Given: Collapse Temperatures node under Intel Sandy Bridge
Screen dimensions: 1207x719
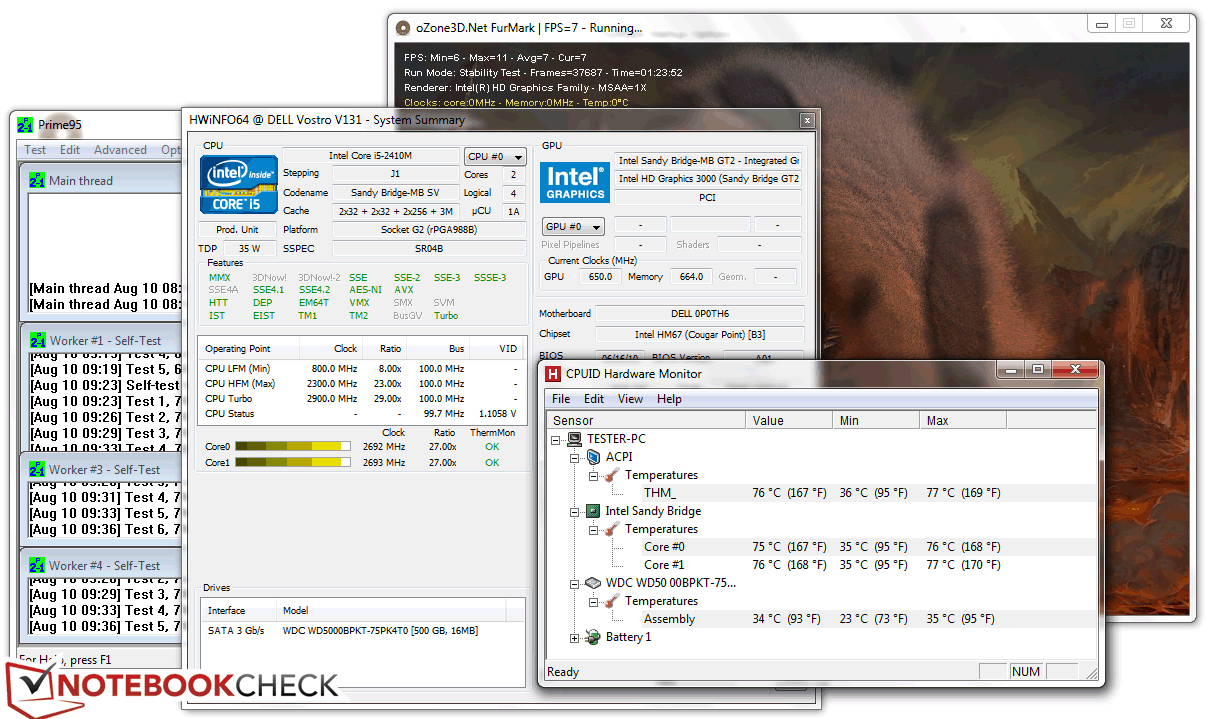Looking at the screenshot, I should (x=593, y=529).
